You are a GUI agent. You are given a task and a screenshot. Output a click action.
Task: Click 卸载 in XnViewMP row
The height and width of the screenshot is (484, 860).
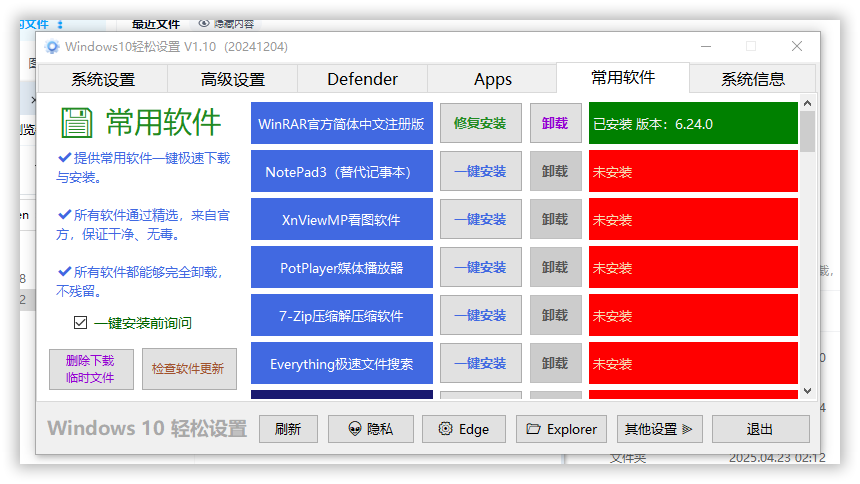point(555,220)
